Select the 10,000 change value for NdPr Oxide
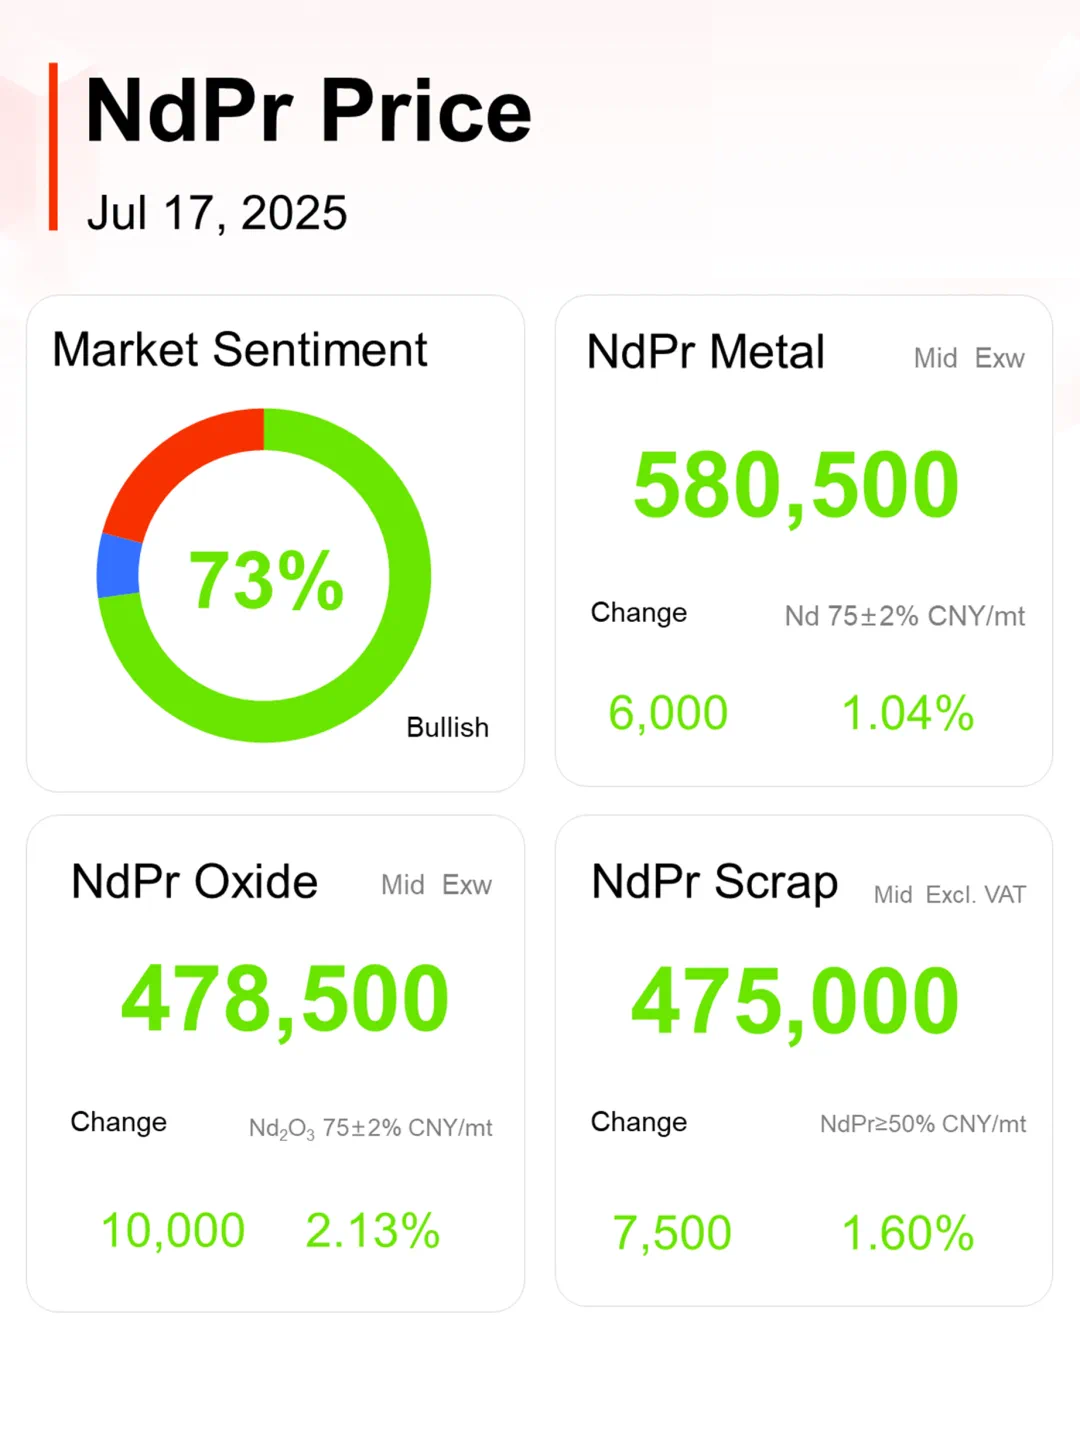1080x1442 pixels. pos(173,1230)
